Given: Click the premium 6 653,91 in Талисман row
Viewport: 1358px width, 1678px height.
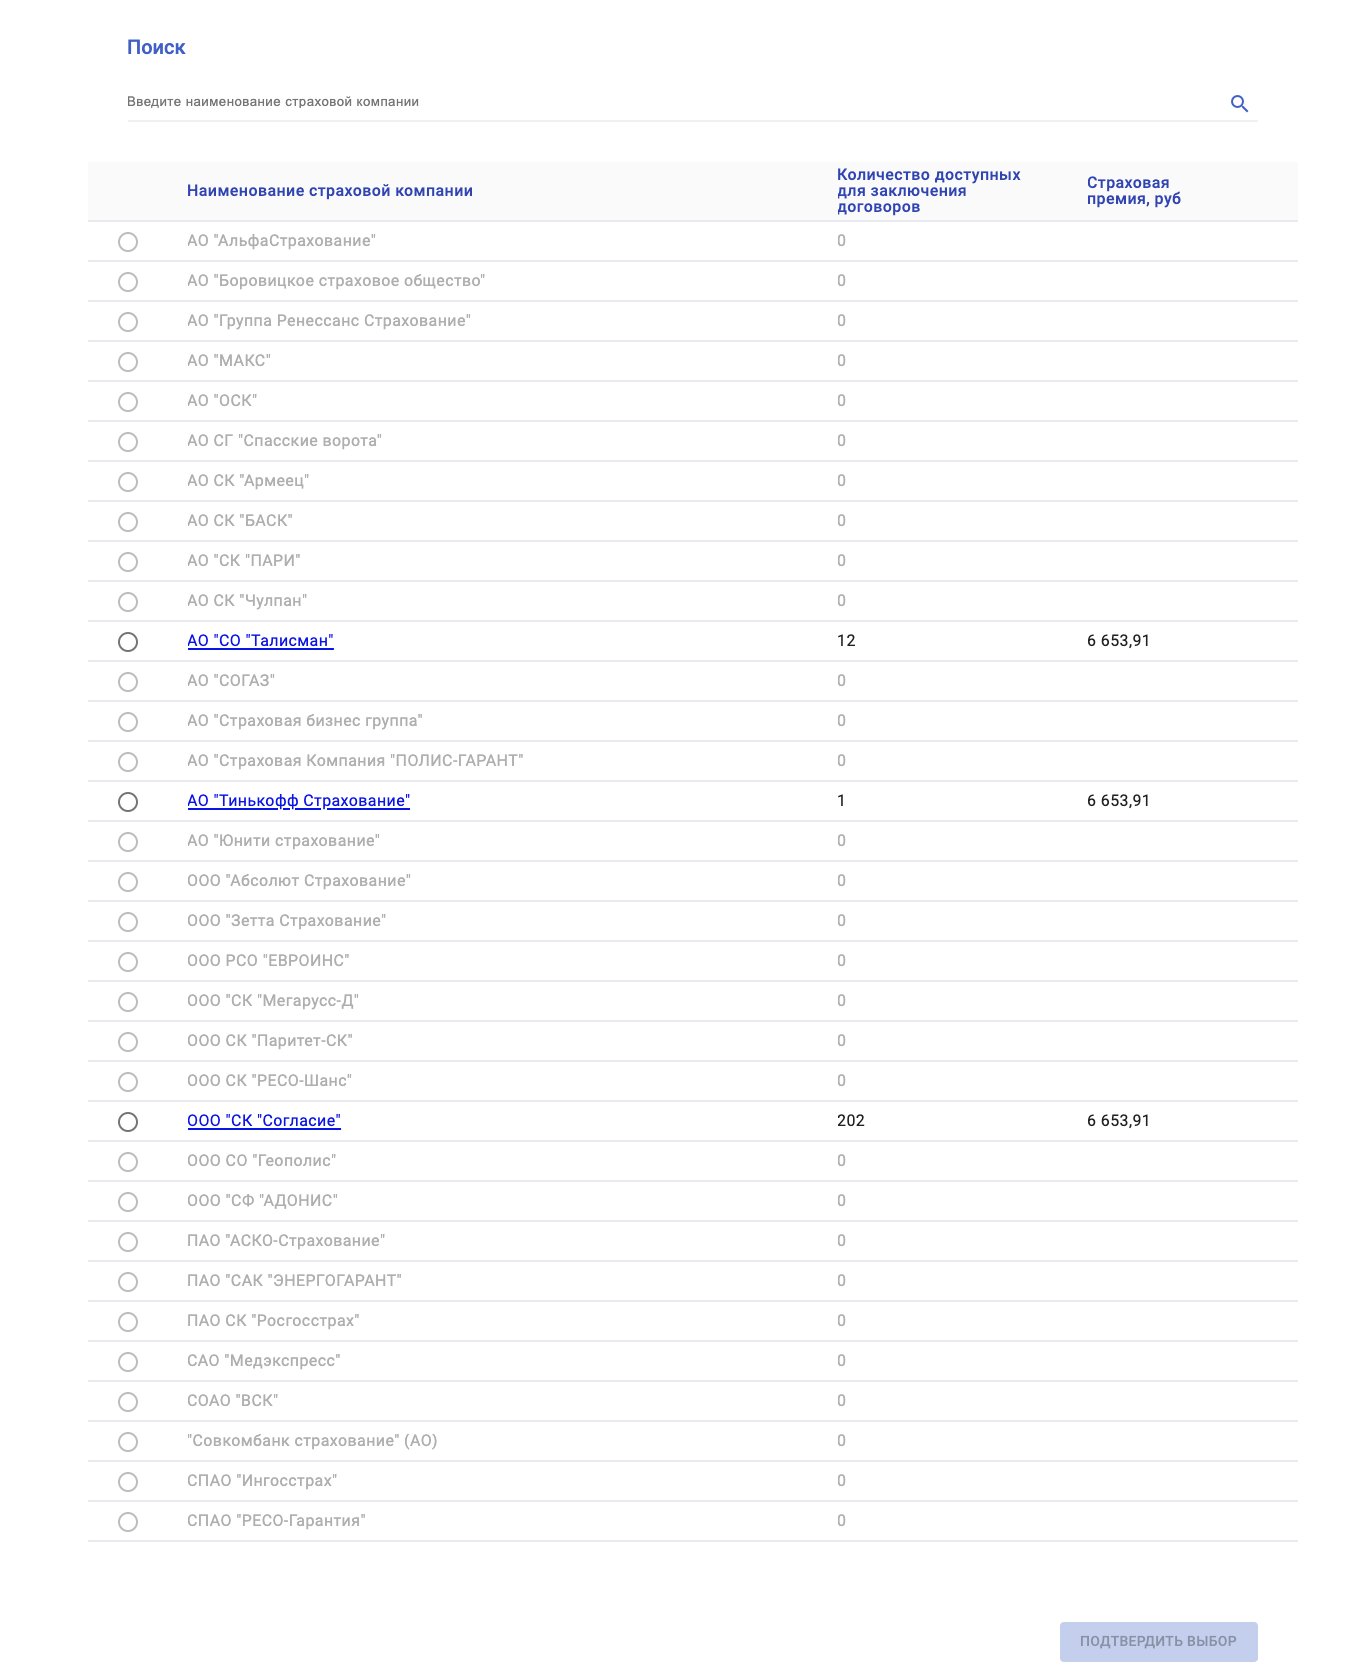Looking at the screenshot, I should pos(1118,641).
